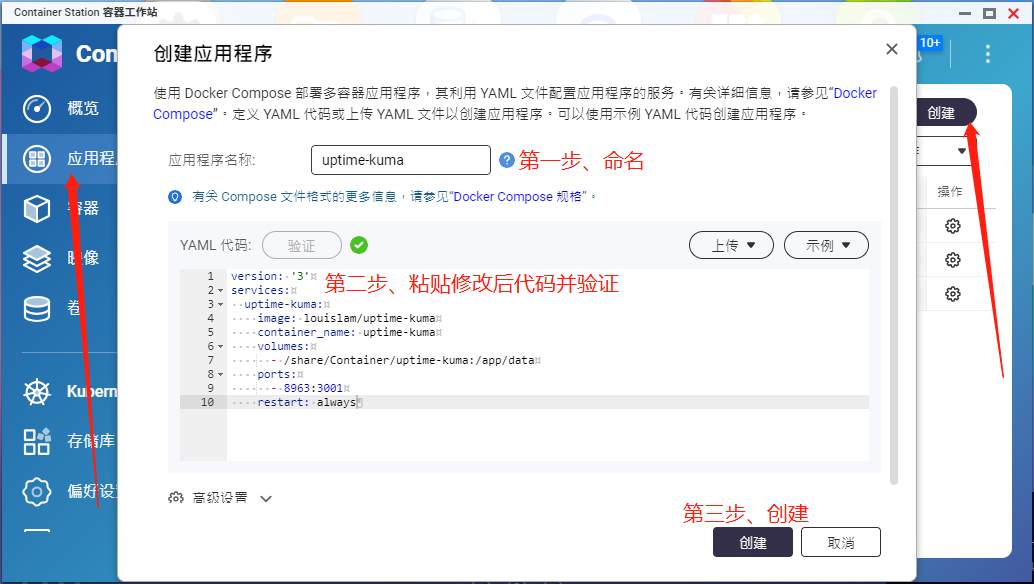Screen dimensions: 1034x584
Task: Collapse the ports fold arrow on line 8
Action: point(220,374)
